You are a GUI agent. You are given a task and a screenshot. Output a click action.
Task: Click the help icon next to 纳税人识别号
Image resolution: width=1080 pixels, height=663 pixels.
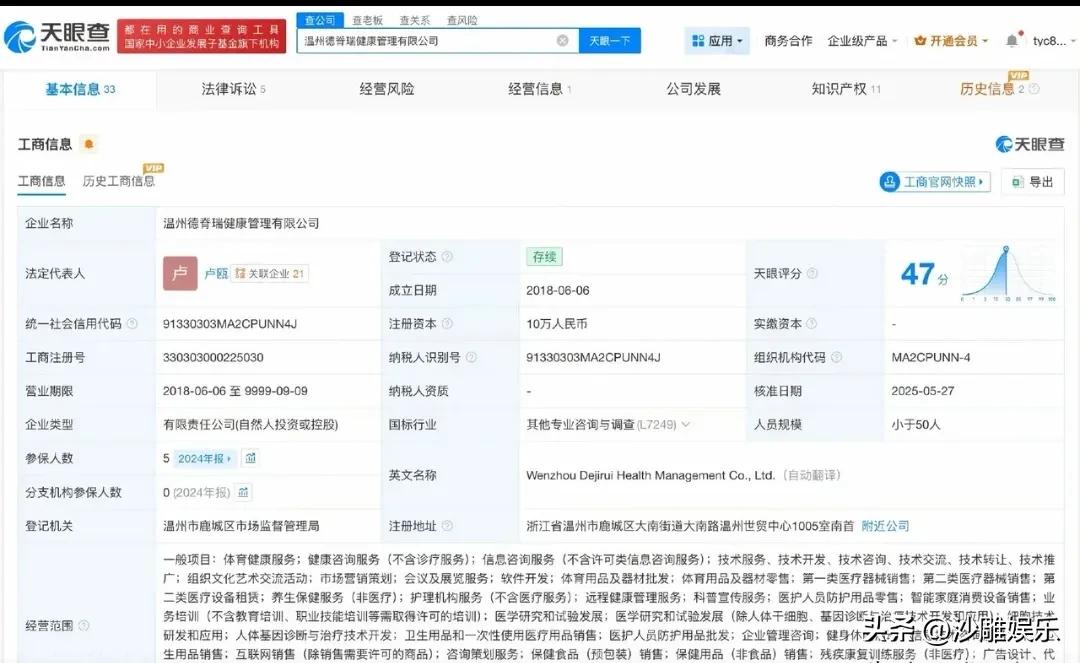pyautogui.click(x=471, y=357)
